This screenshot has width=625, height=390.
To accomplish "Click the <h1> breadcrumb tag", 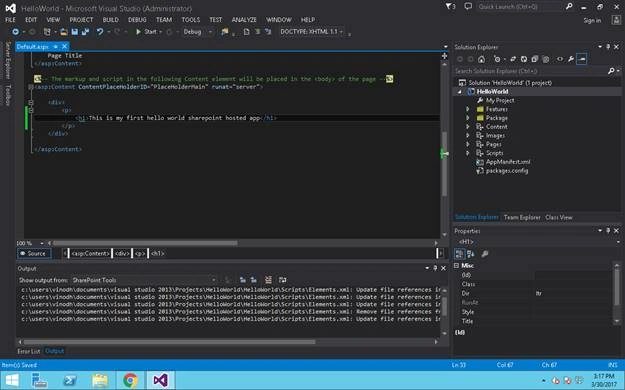I will [158, 253].
